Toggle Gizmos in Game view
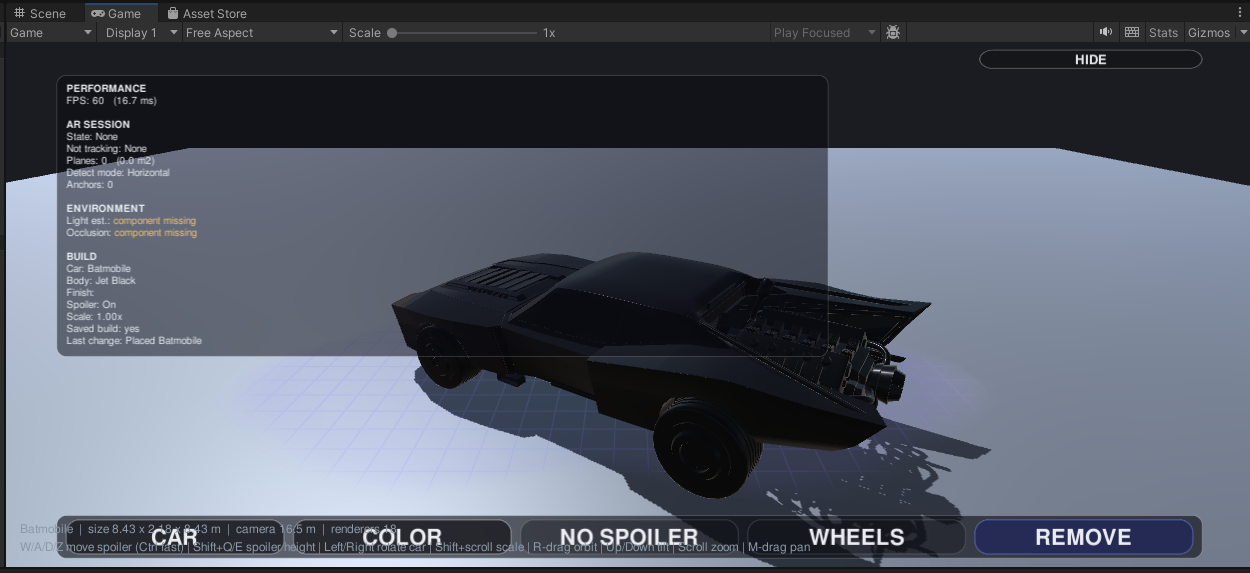Image resolution: width=1250 pixels, height=573 pixels. [x=1209, y=33]
